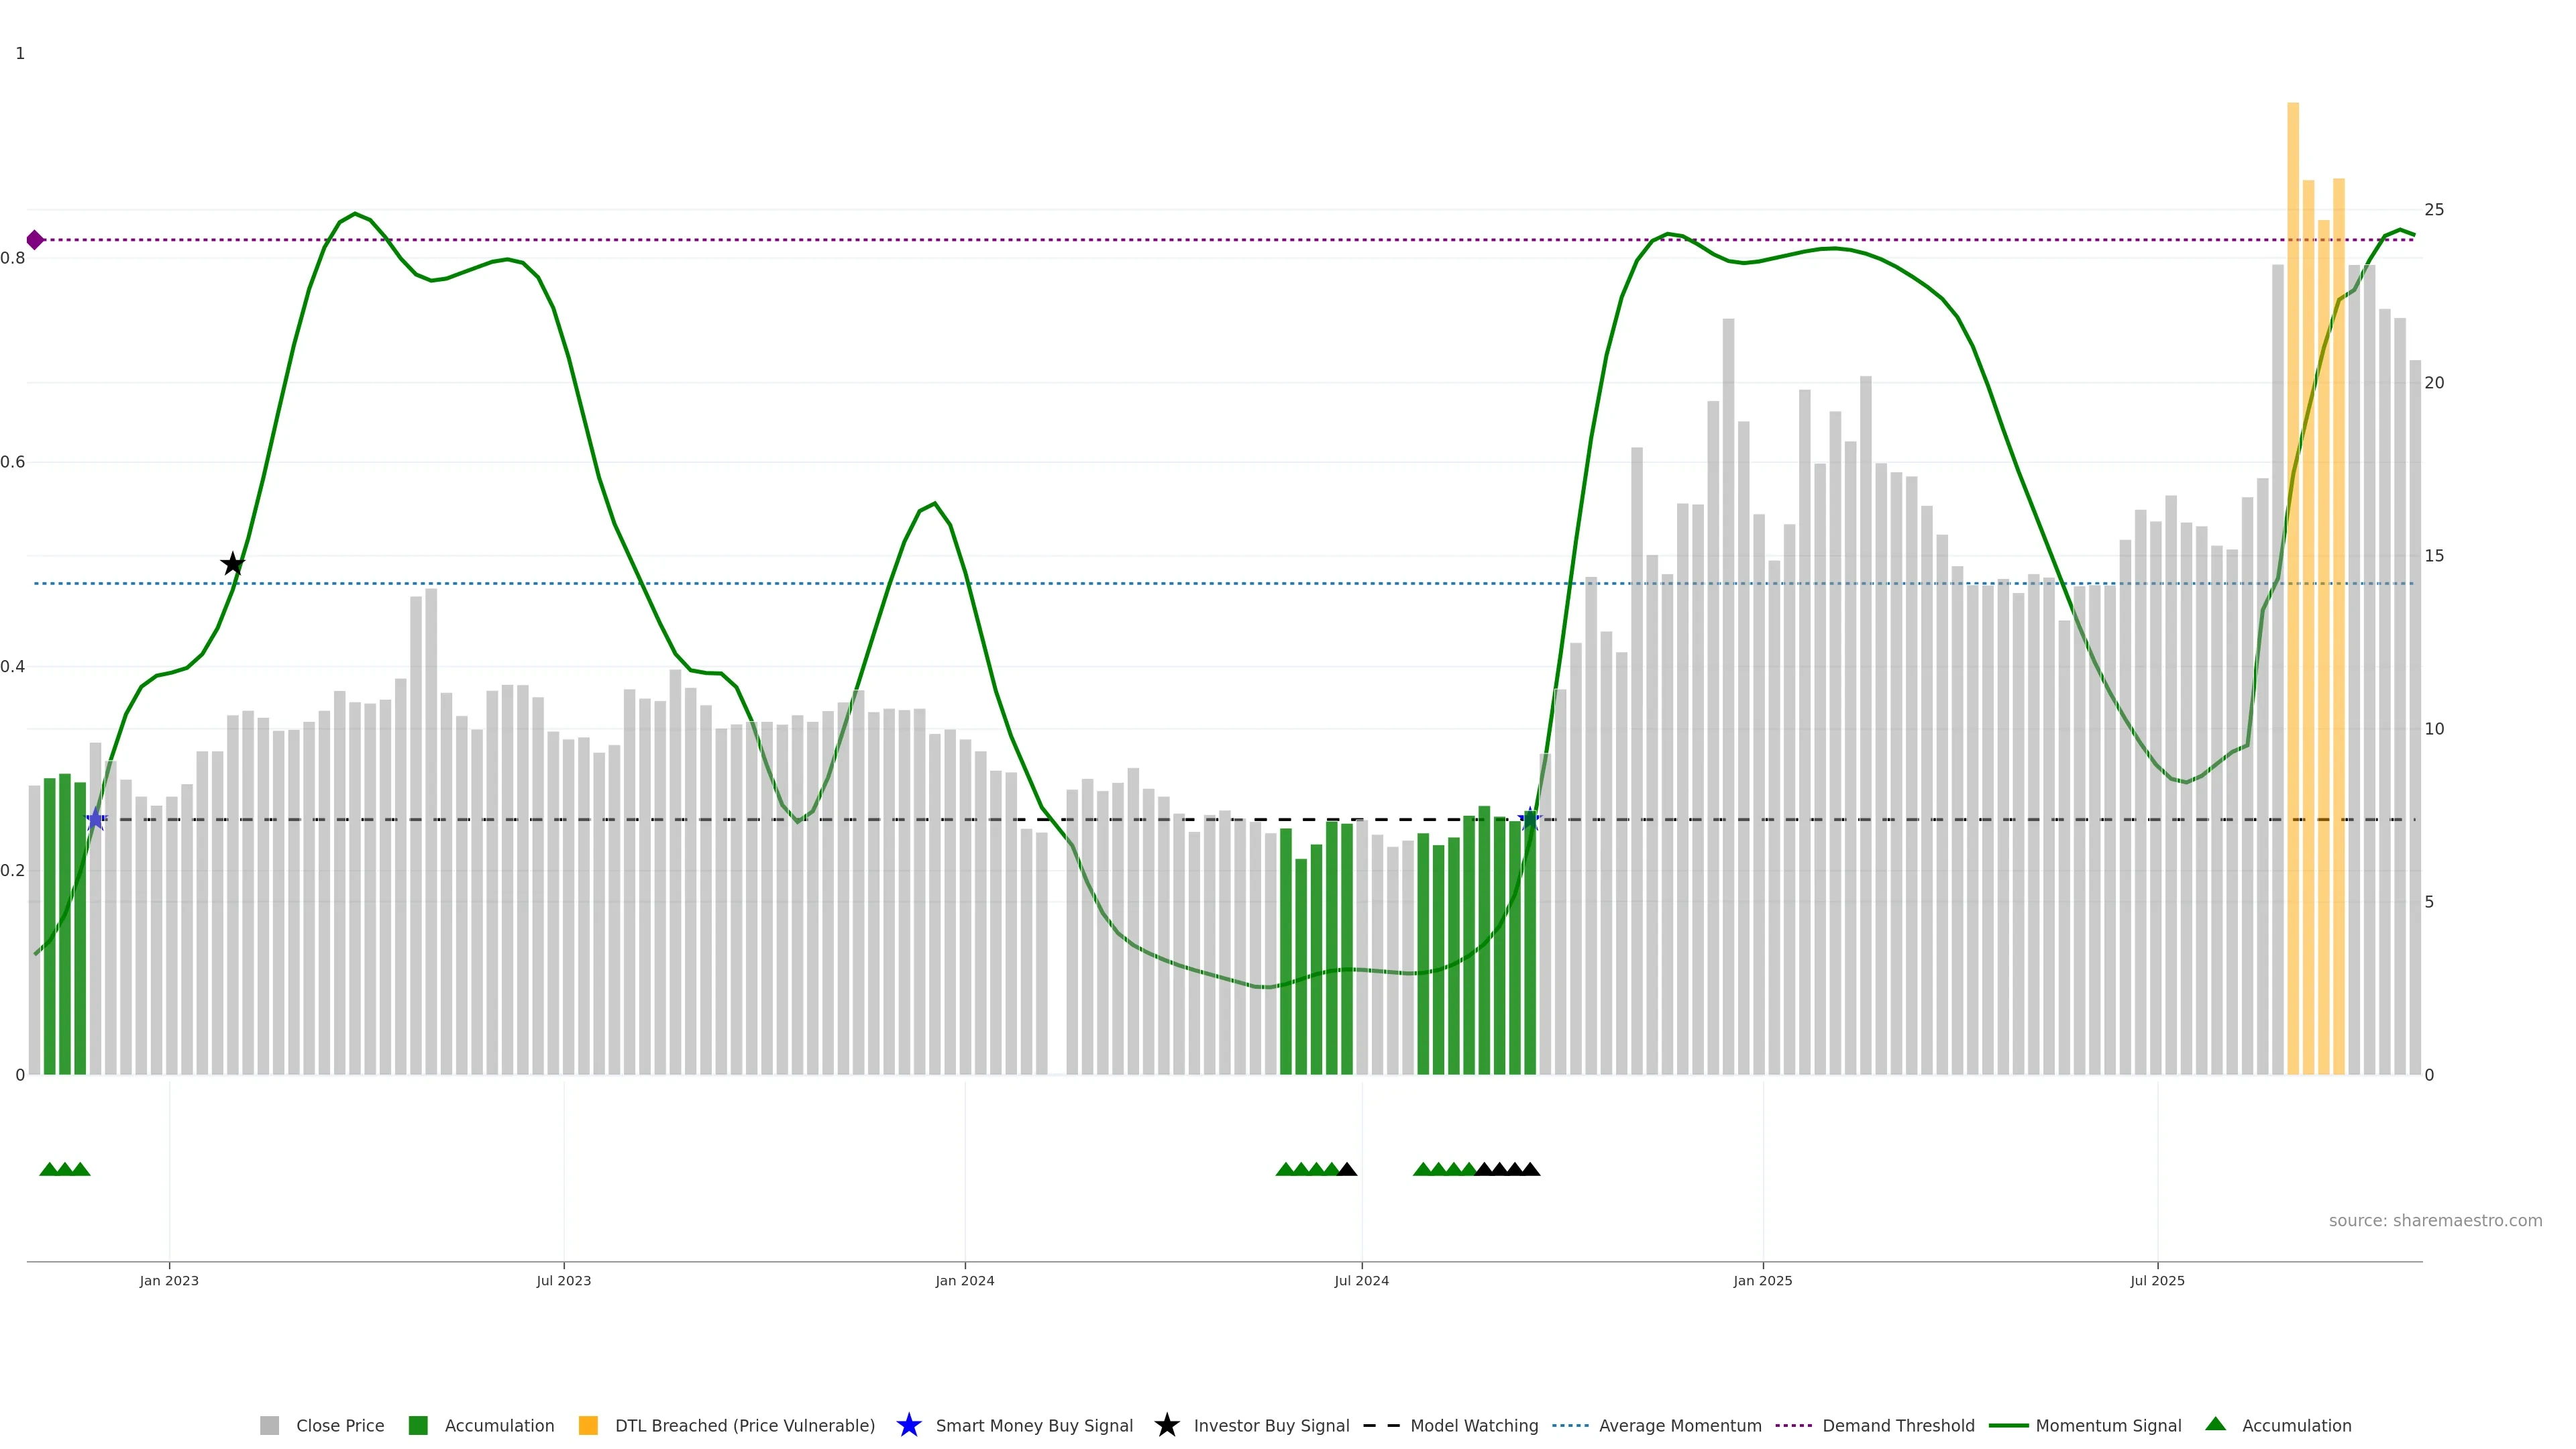The width and height of the screenshot is (2576, 1449).
Task: Click the Jul 2024 axis label
Action: pyautogui.click(x=1361, y=1281)
